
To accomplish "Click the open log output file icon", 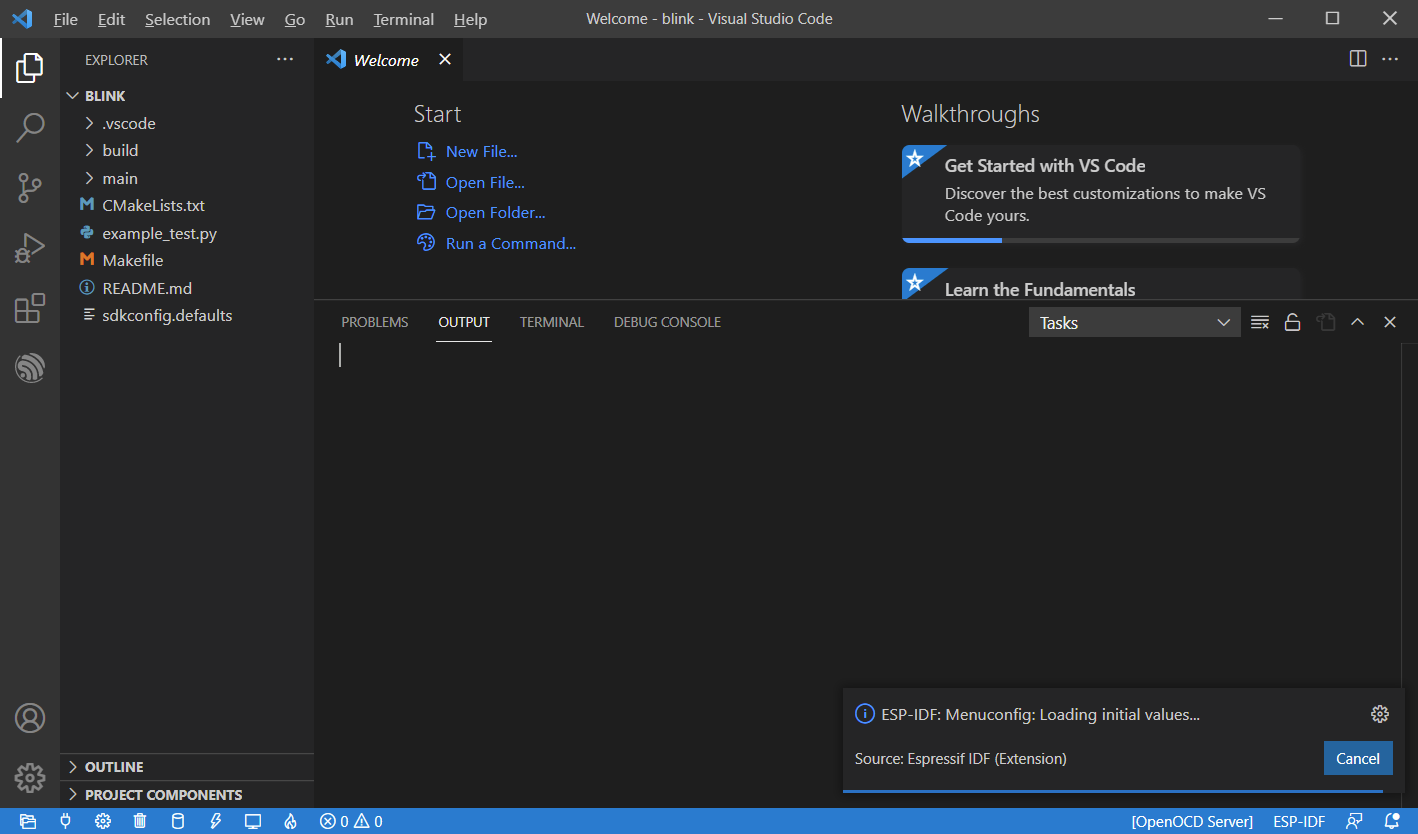I will click(1326, 322).
